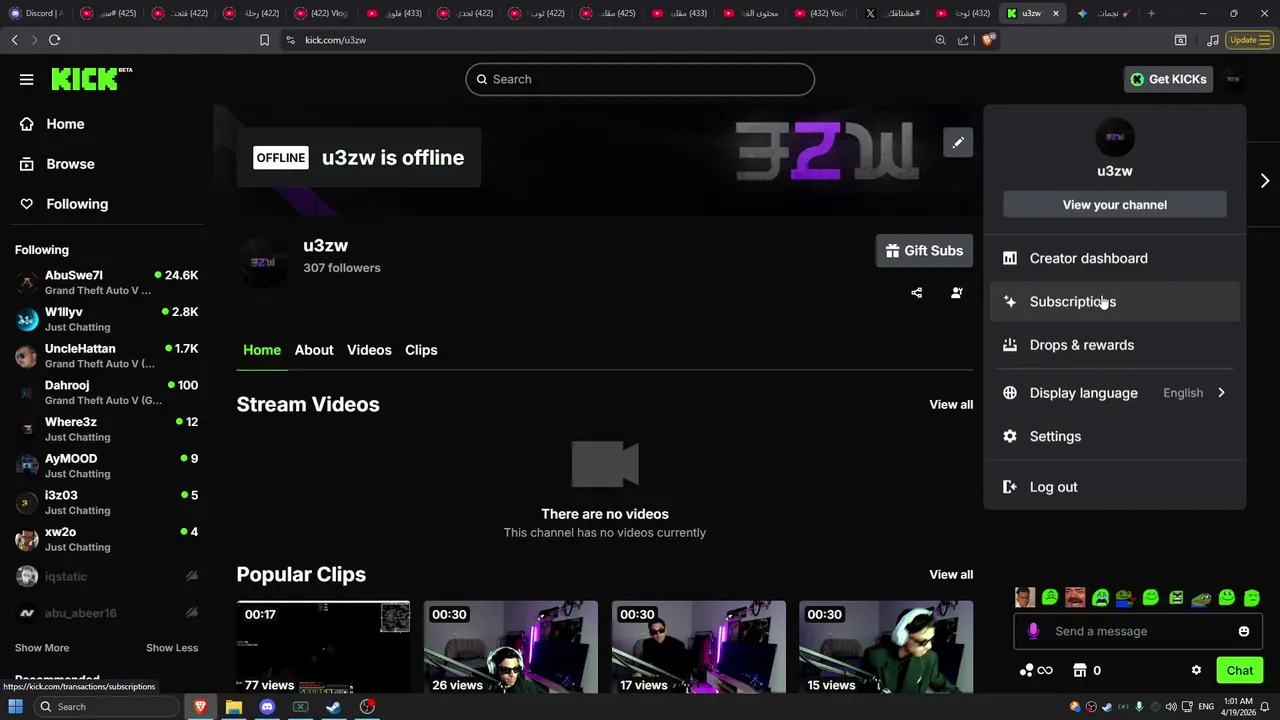Screen dimensions: 1280x720
Task: Click the right chevron next arrow
Action: [x=1264, y=181]
